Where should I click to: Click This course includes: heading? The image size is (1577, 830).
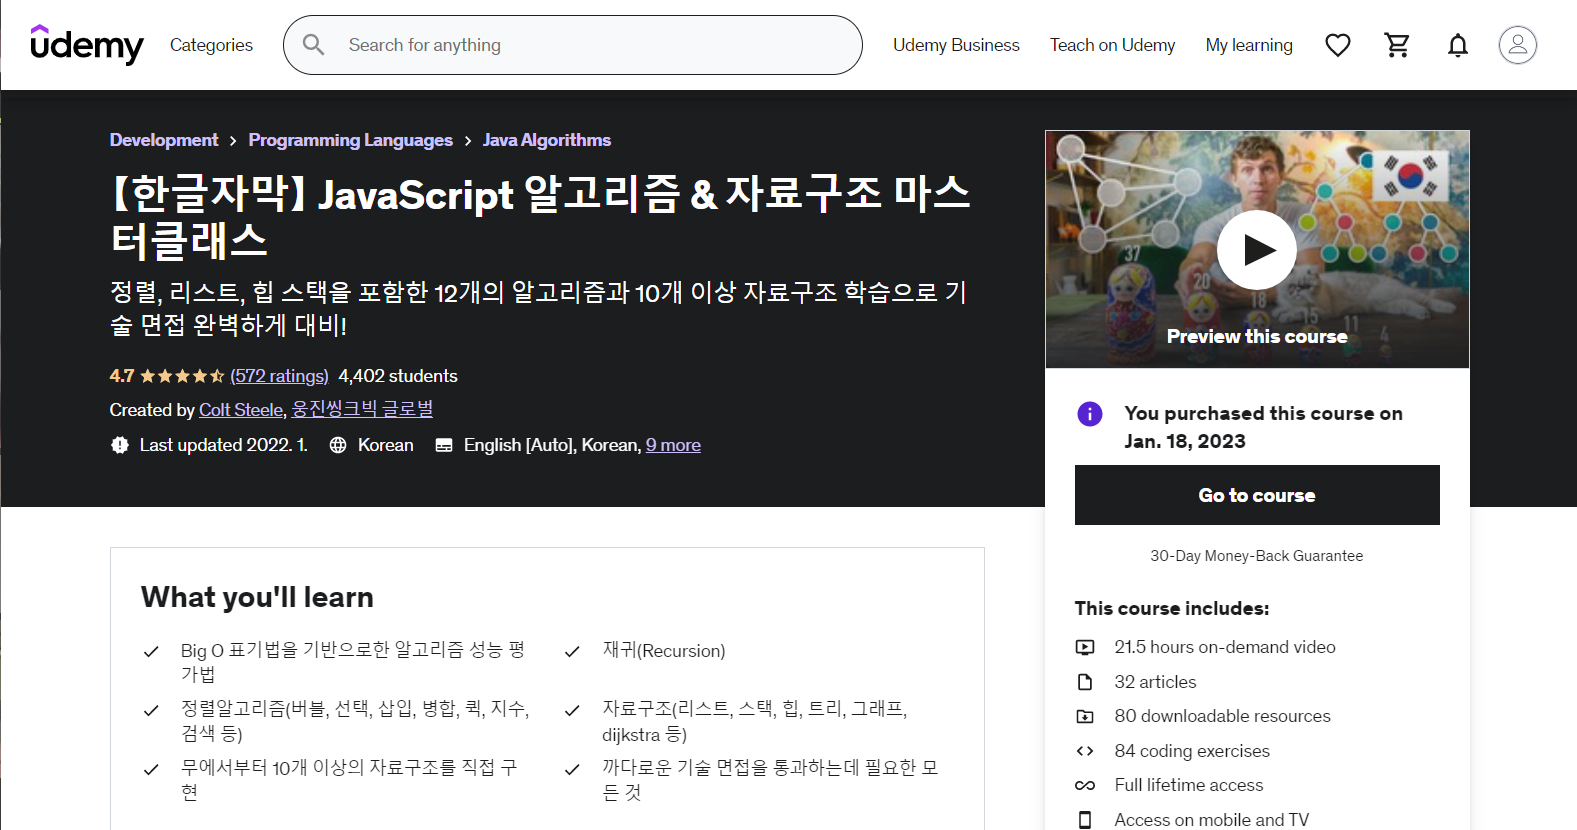(x=1172, y=608)
